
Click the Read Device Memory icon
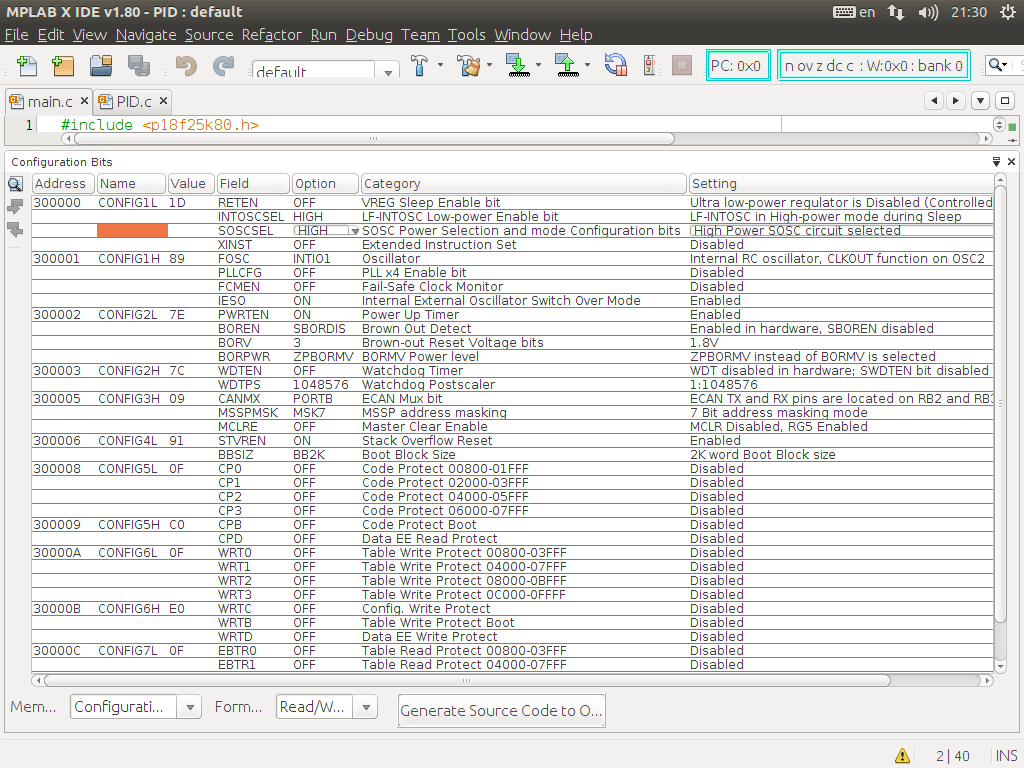click(567, 65)
